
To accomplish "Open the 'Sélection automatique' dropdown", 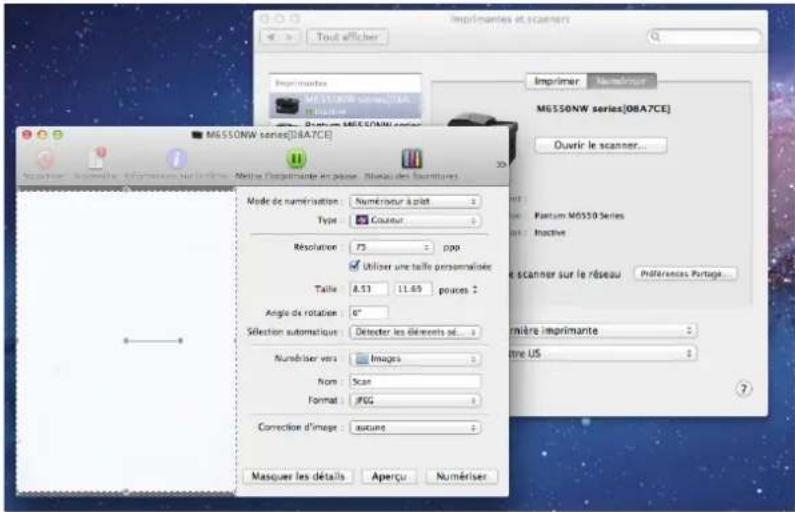I will 415,332.
